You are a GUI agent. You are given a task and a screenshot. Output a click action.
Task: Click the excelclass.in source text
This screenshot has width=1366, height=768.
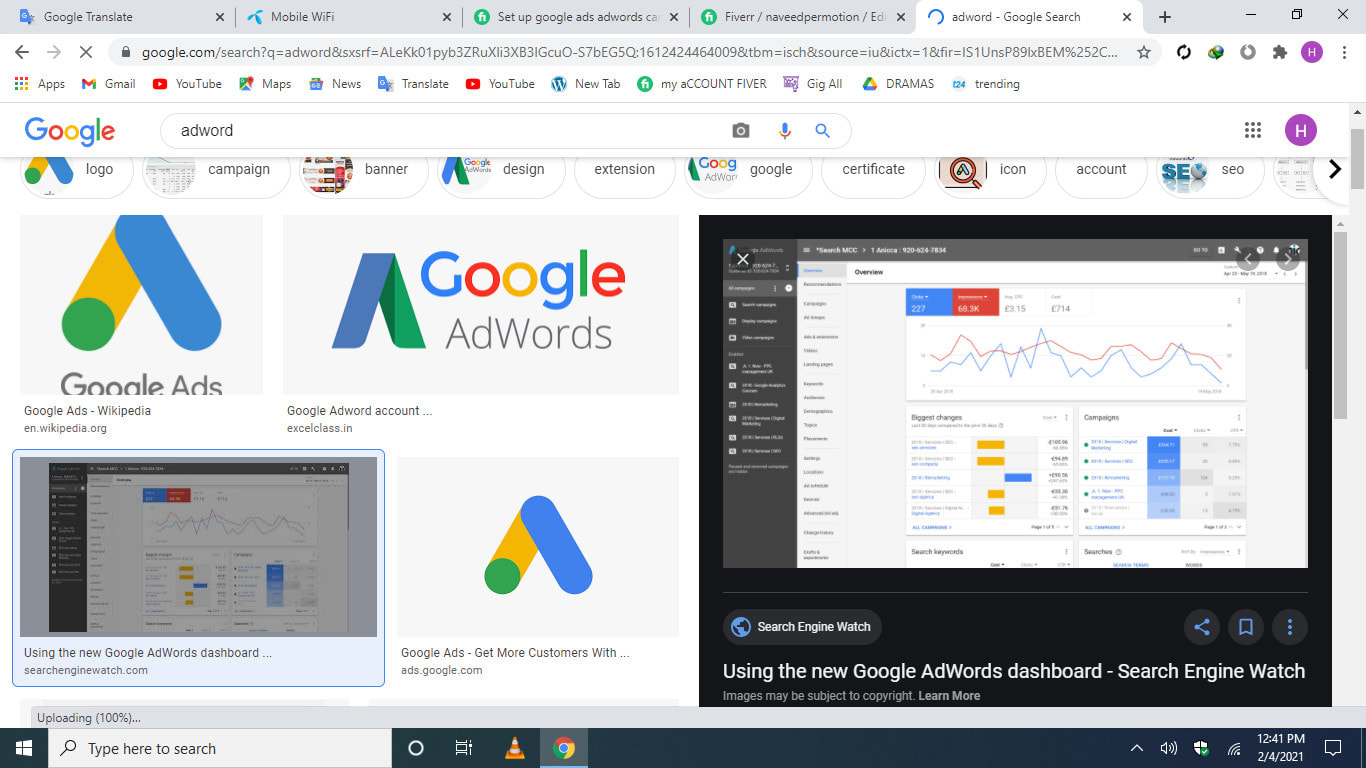click(x=320, y=428)
